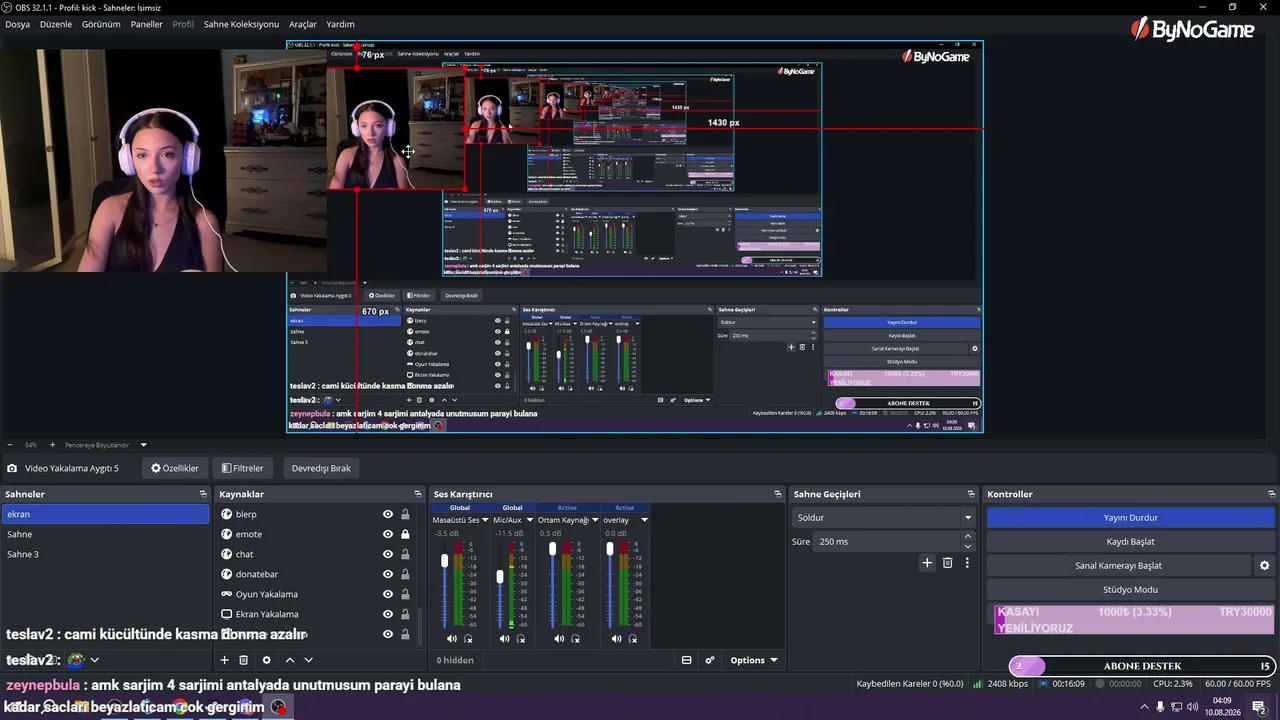Hide the Ekran Yakalama source
Viewport: 1280px width, 720px height.
pyautogui.click(x=388, y=614)
